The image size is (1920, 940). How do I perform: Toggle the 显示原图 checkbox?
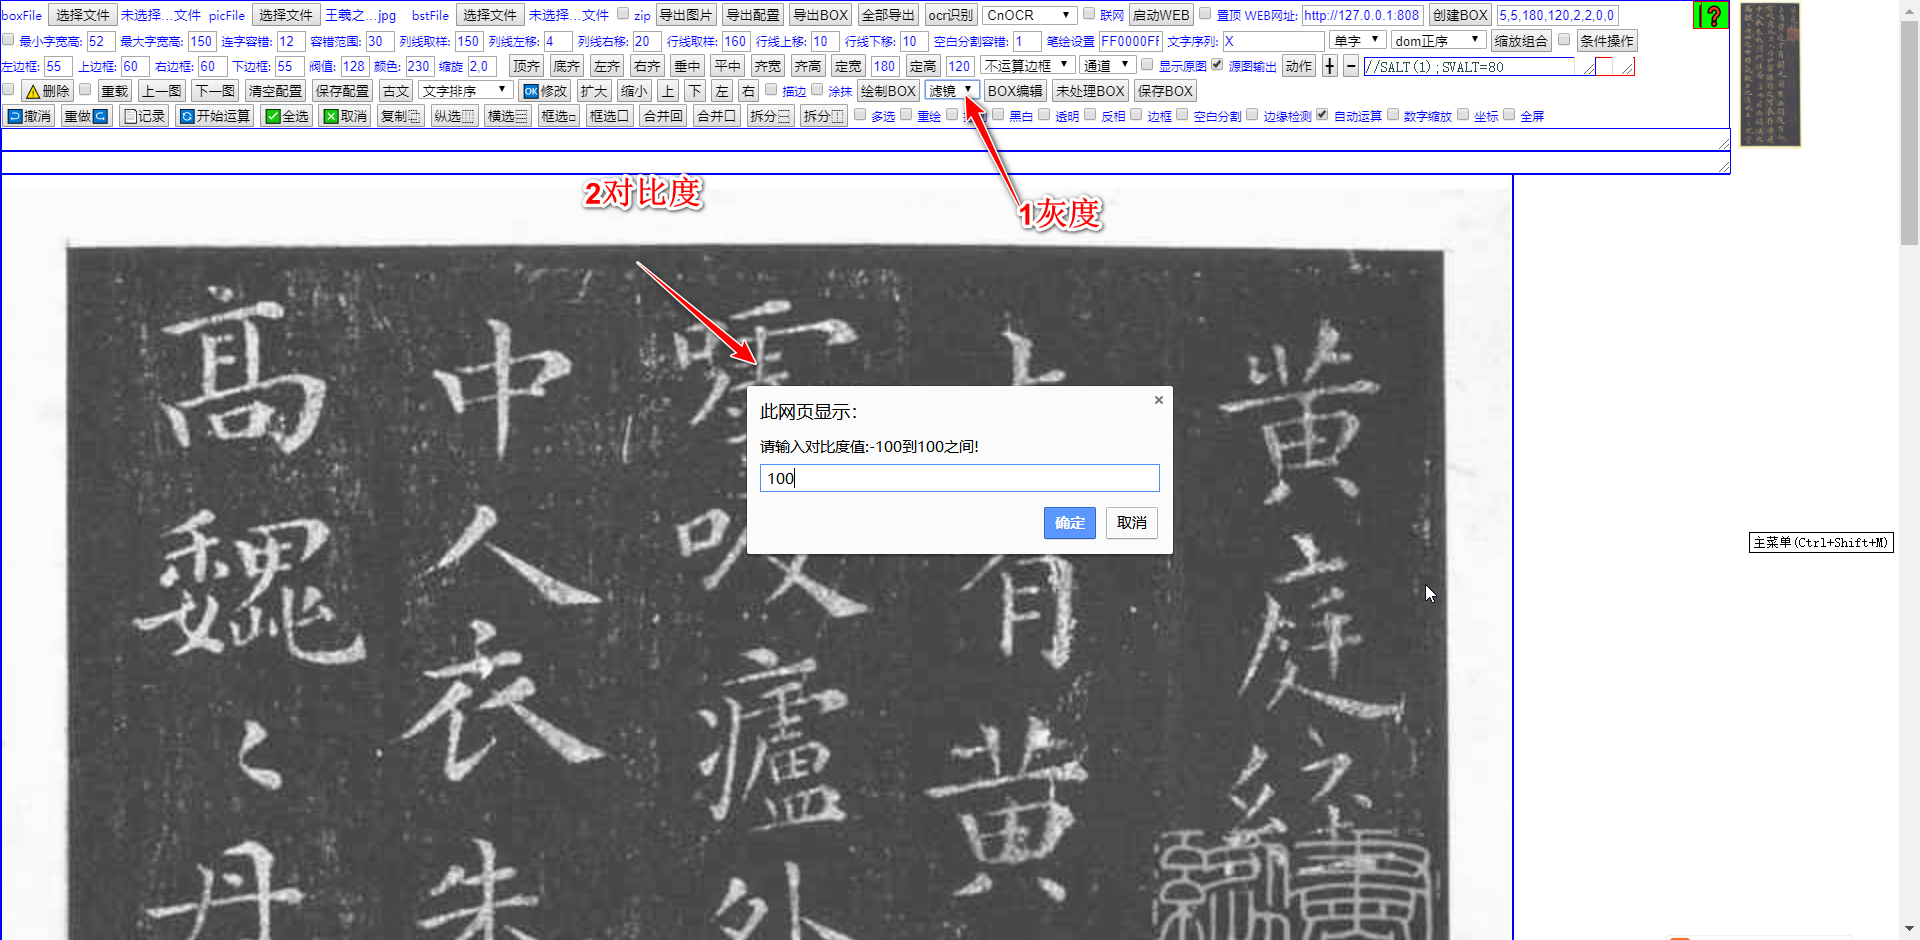point(1147,64)
